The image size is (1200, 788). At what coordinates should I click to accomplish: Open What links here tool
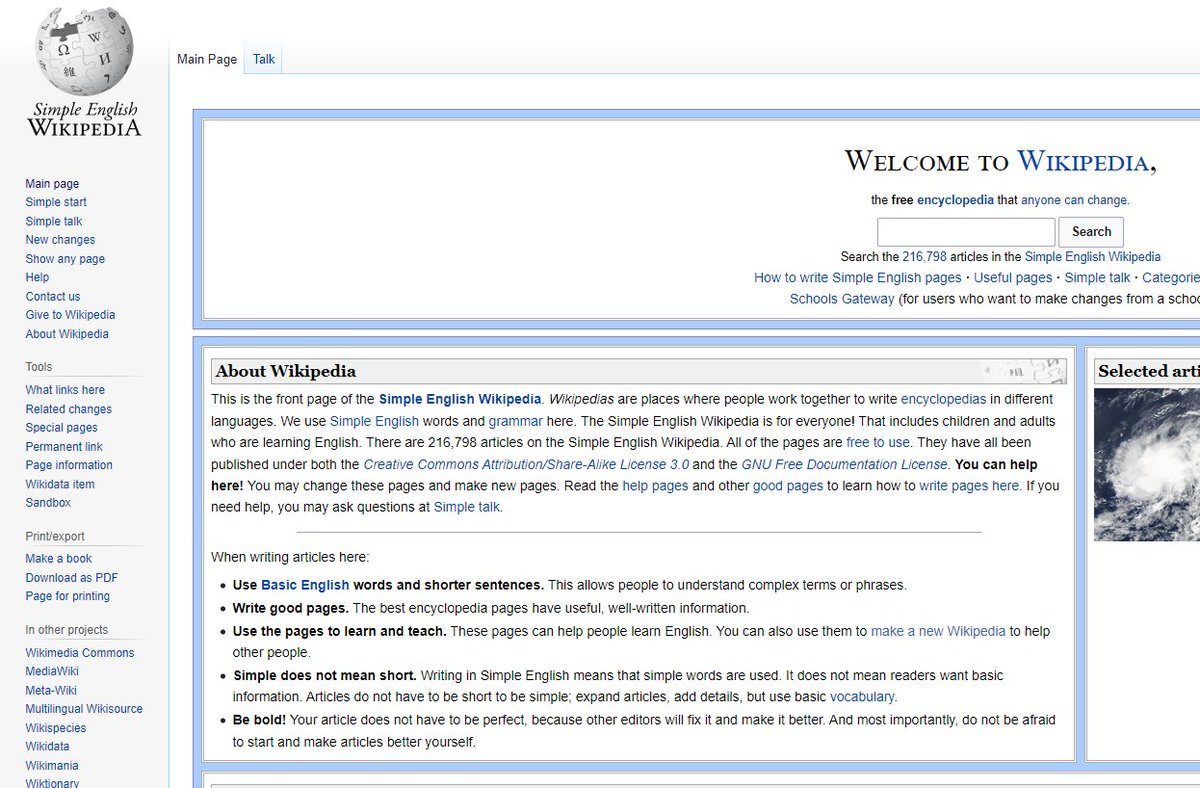(65, 390)
